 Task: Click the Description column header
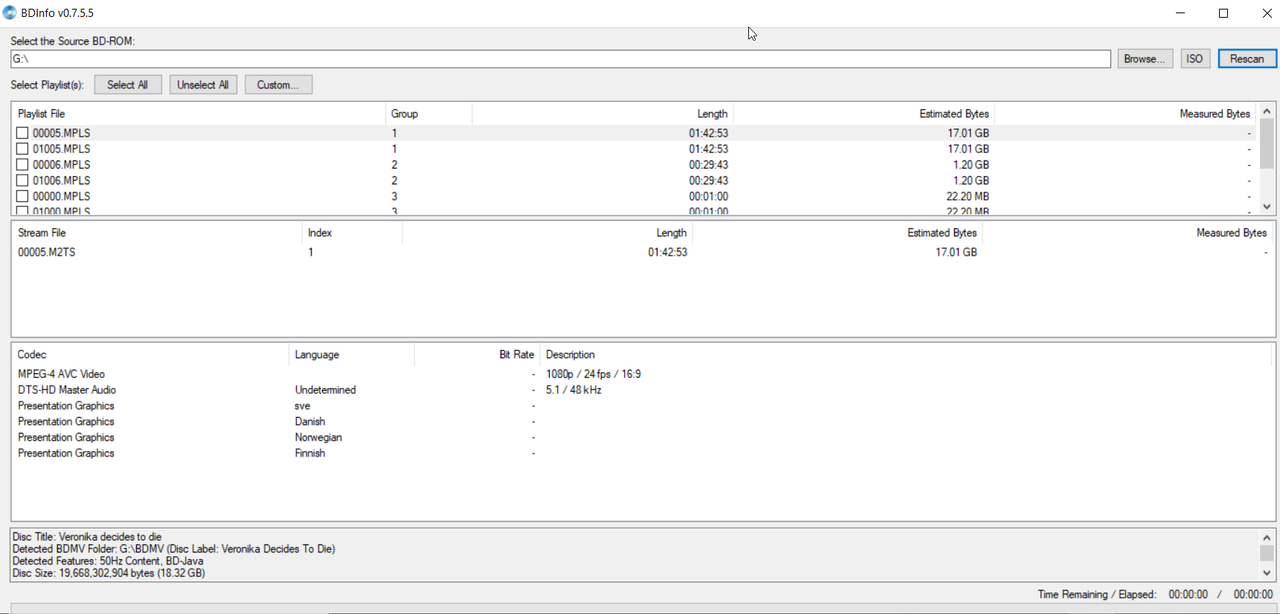905,355
